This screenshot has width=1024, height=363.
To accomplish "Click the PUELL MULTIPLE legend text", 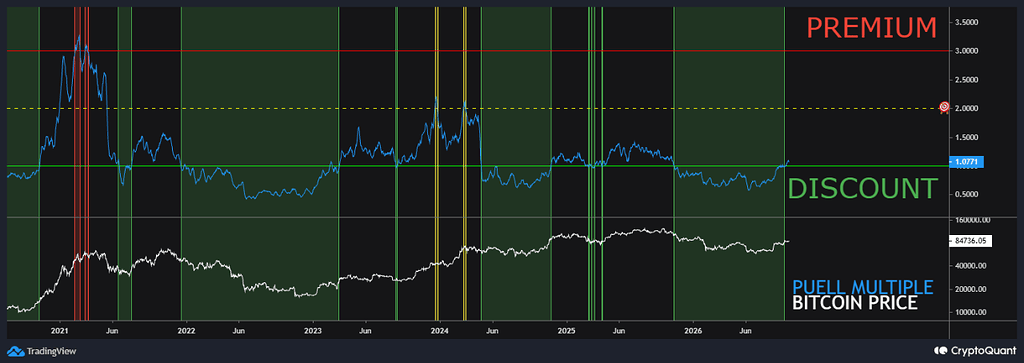I will [862, 288].
